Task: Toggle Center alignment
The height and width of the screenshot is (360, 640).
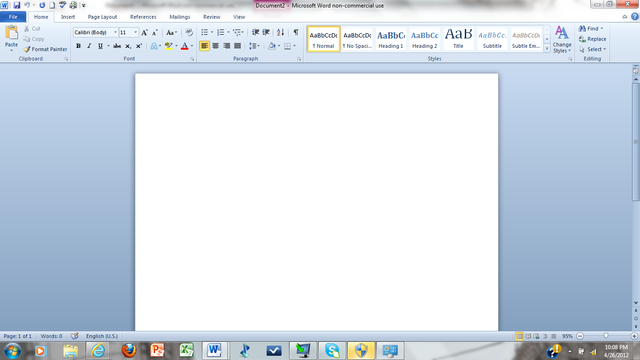Action: click(x=216, y=46)
